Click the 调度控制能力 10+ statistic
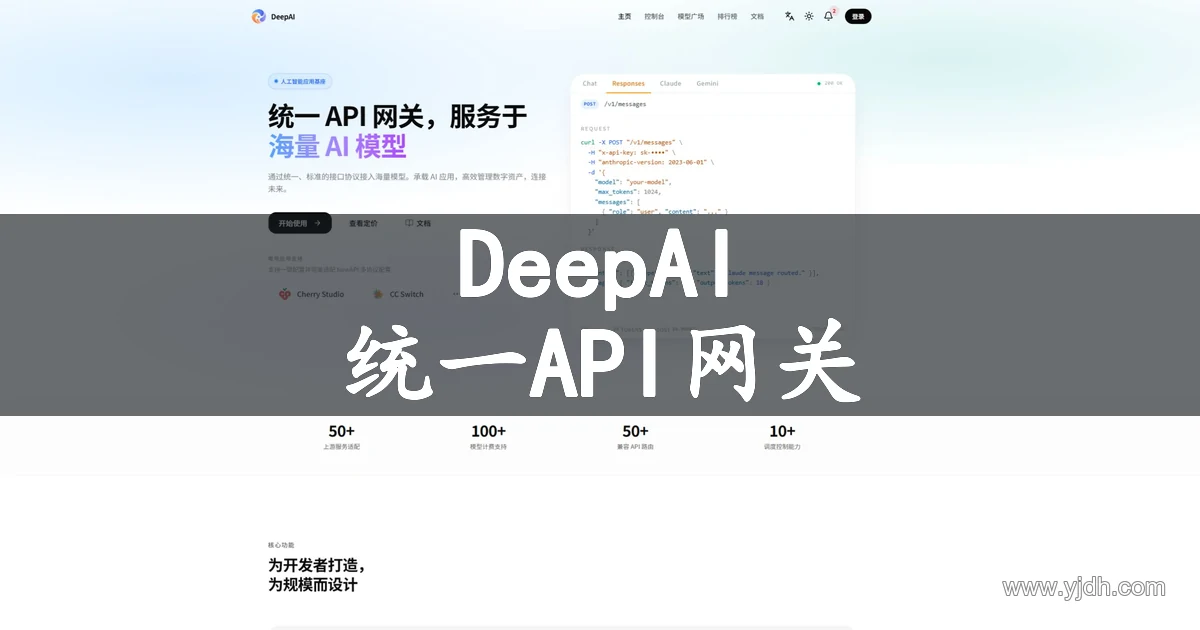 (x=782, y=437)
